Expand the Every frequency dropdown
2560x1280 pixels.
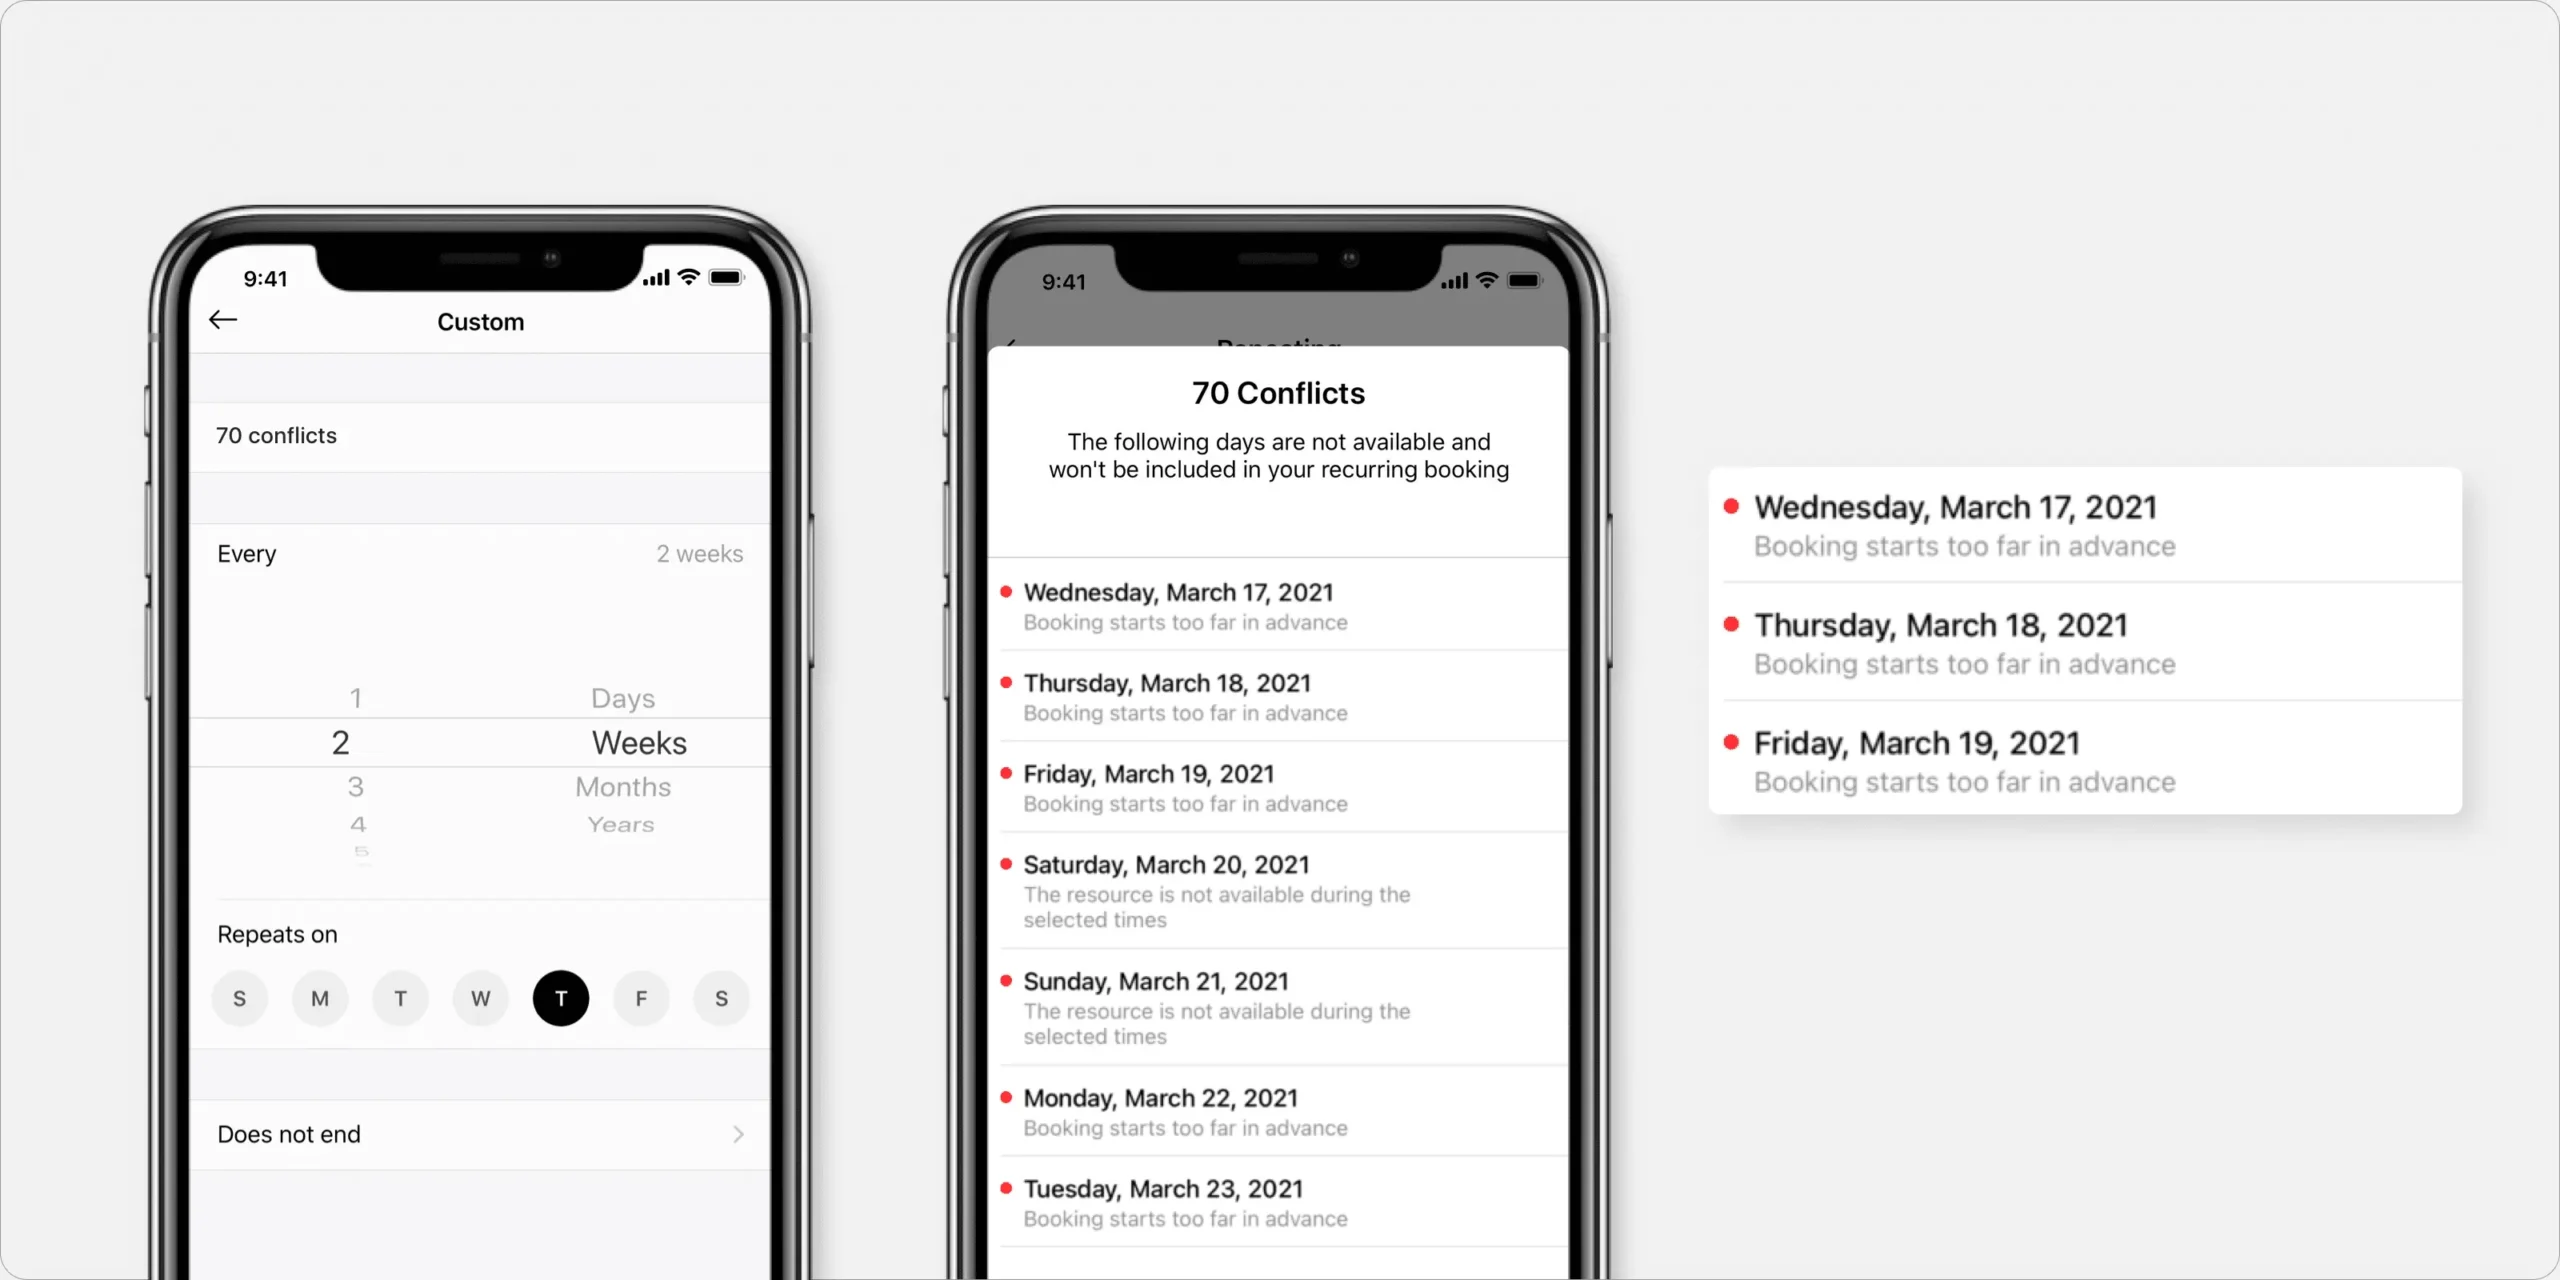pos(478,553)
